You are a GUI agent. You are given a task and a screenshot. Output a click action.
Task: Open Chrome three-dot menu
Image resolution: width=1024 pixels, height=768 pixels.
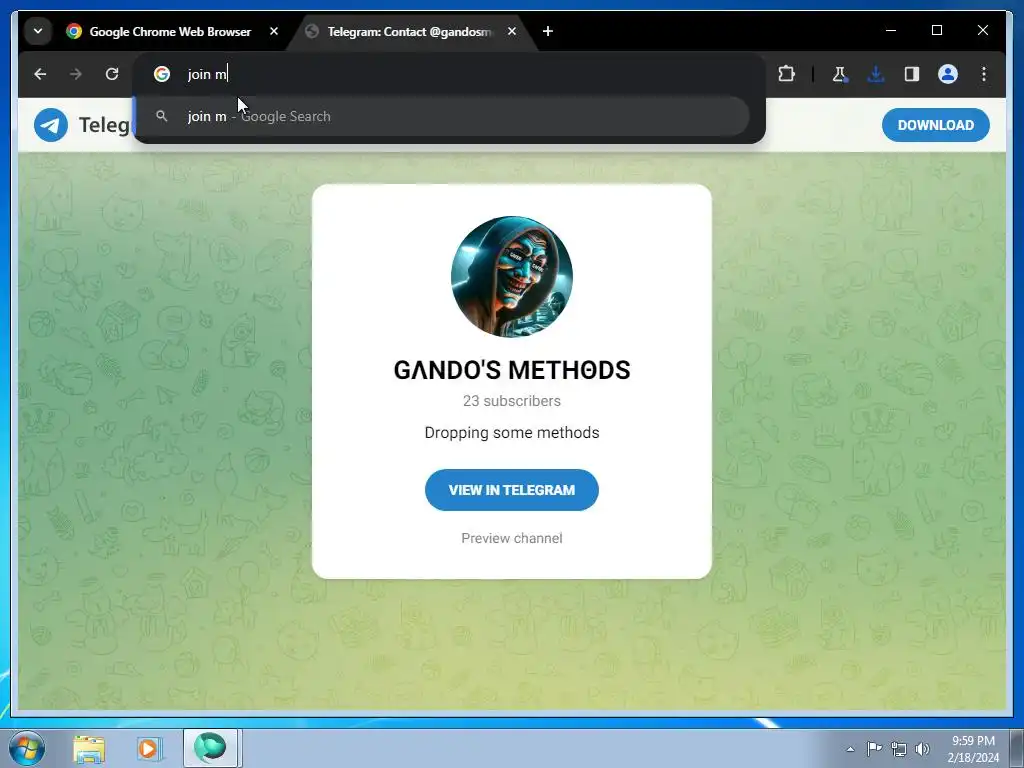coord(984,74)
